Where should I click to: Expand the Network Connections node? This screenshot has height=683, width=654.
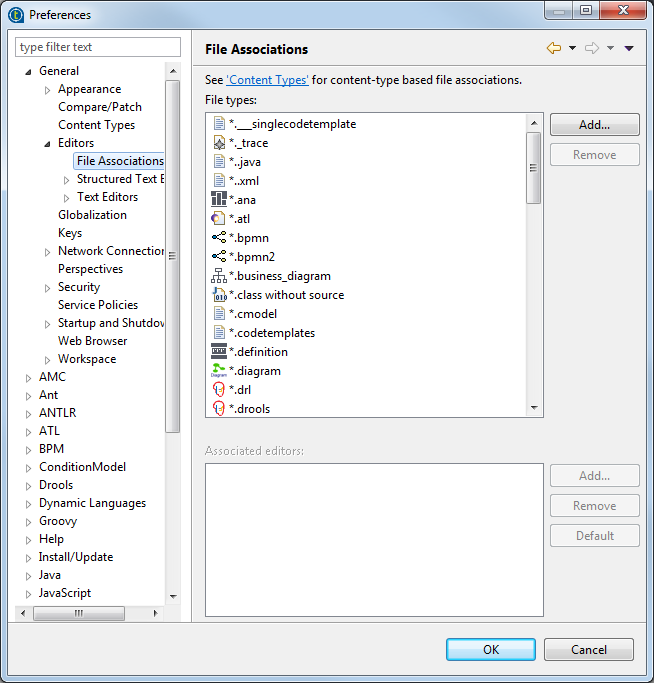[x=47, y=252]
